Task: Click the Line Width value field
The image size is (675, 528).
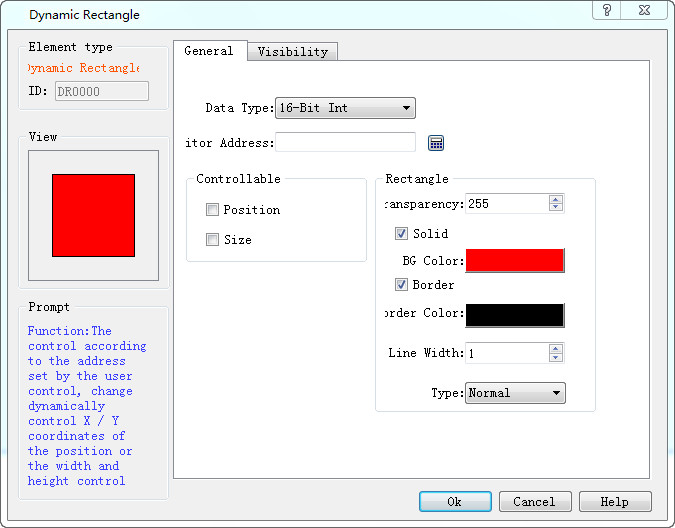Action: [508, 353]
